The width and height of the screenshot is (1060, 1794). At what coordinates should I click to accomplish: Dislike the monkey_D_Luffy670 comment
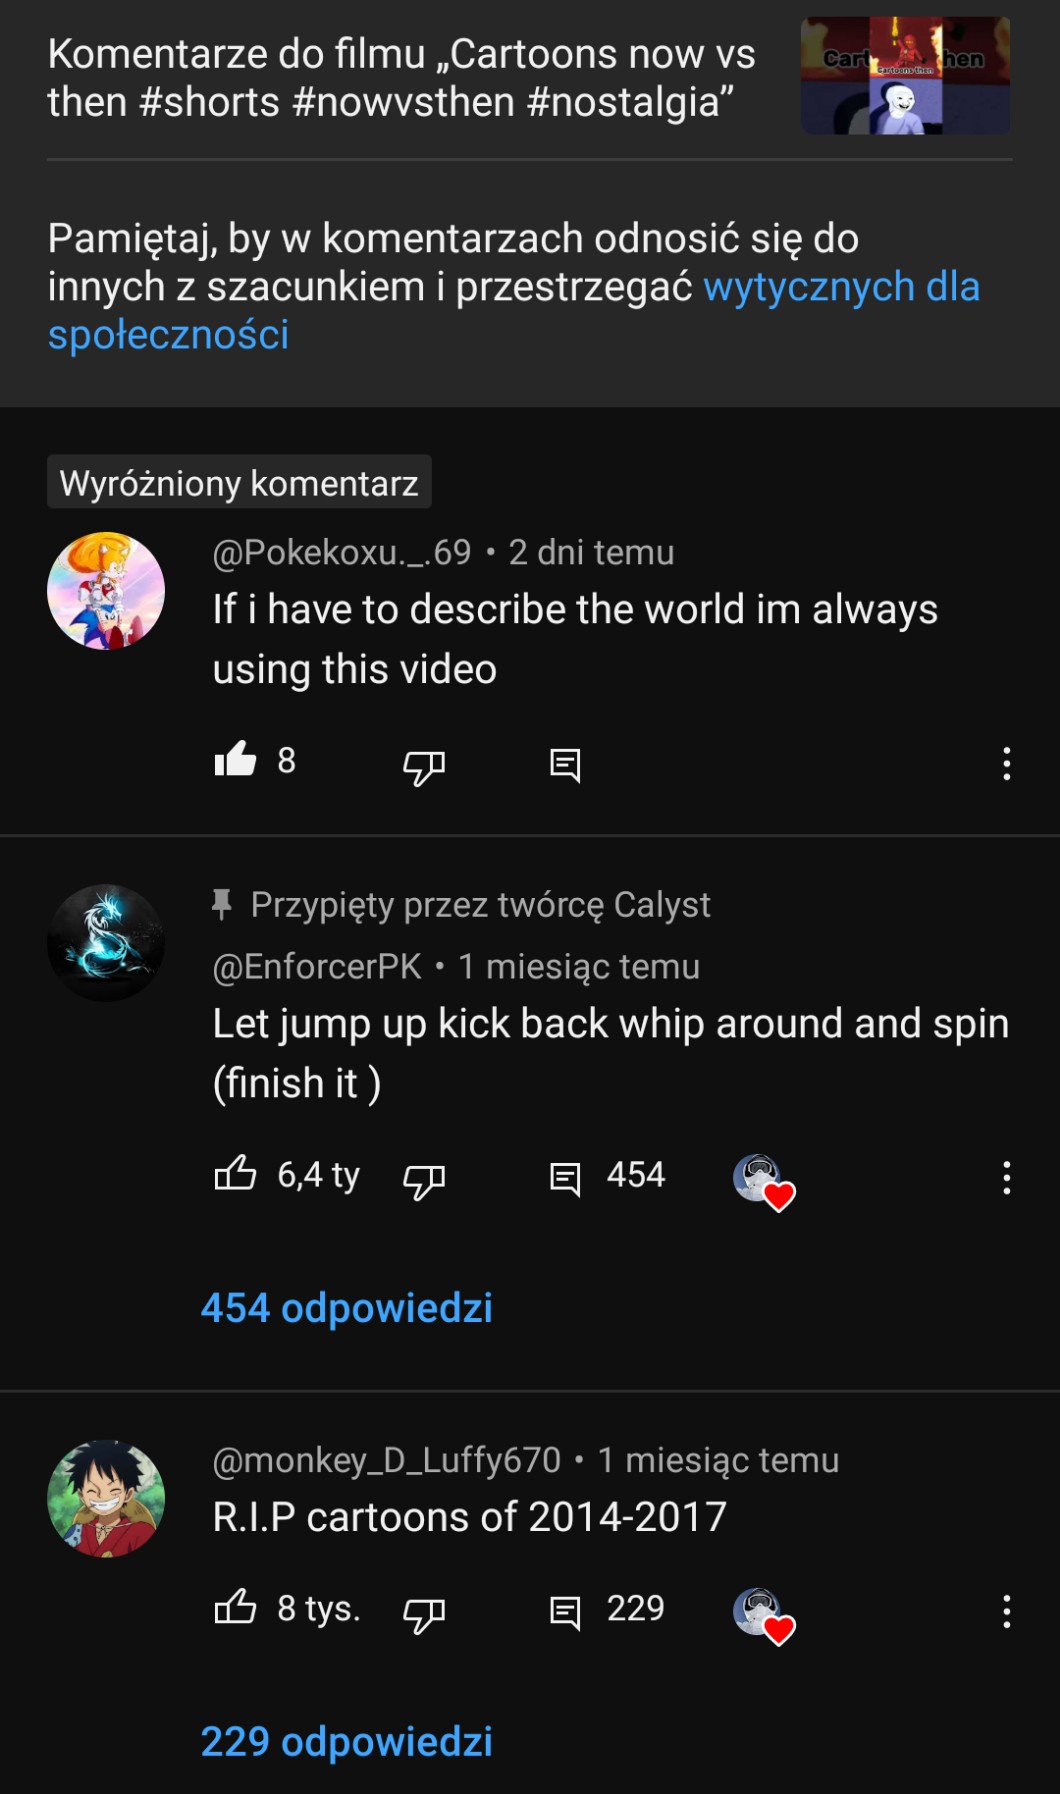(423, 1613)
